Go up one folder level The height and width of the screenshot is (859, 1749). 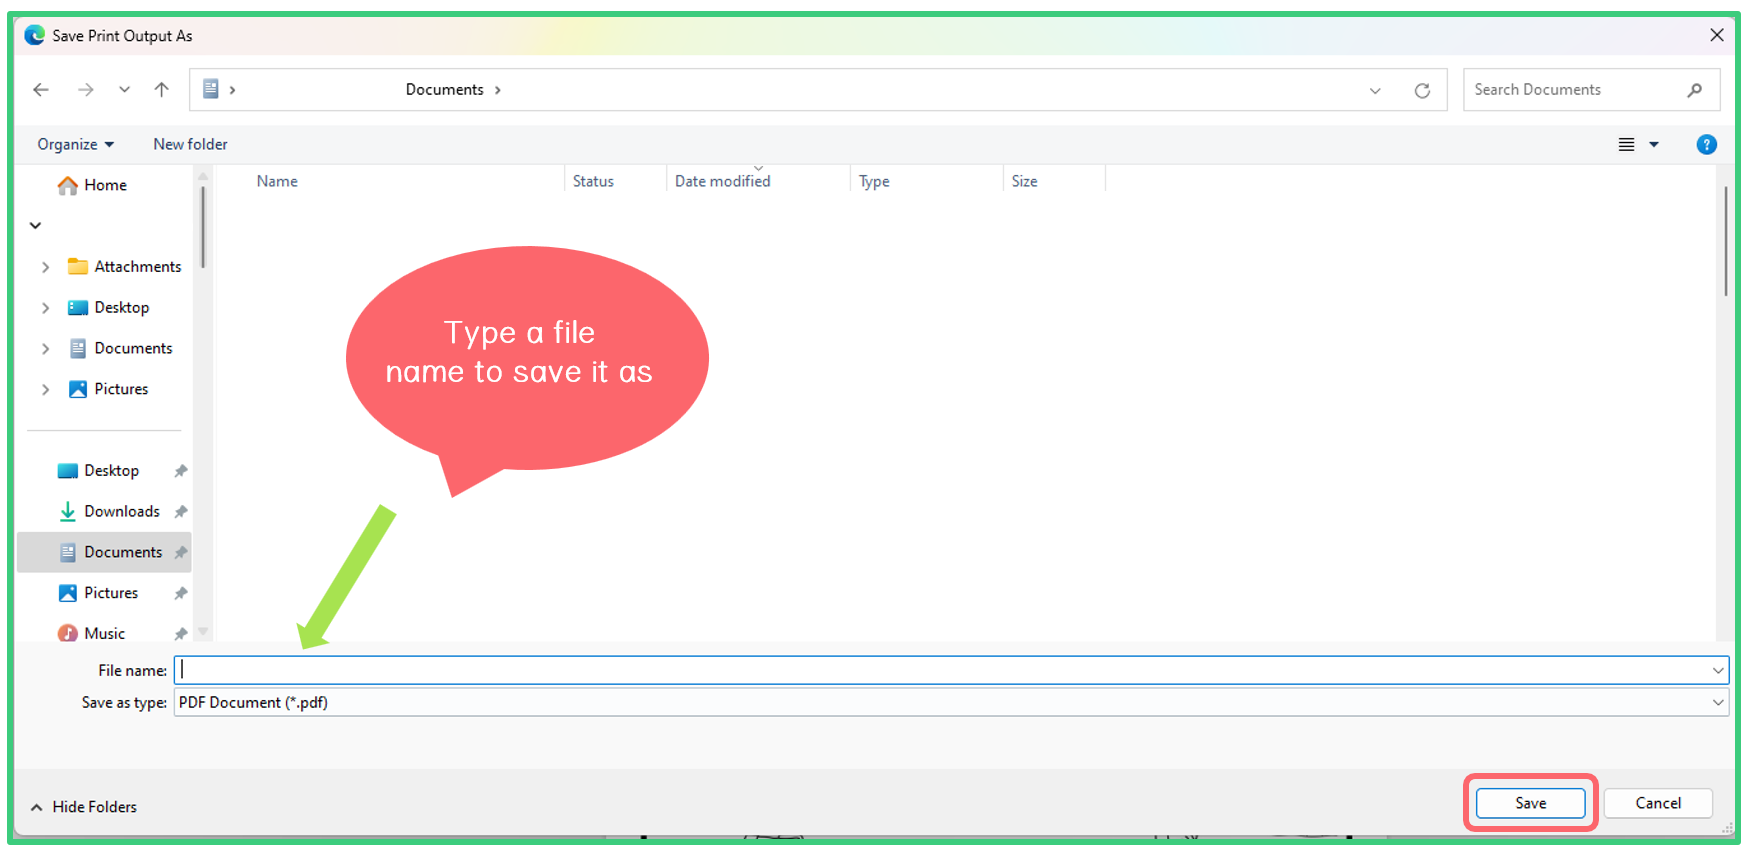161,90
